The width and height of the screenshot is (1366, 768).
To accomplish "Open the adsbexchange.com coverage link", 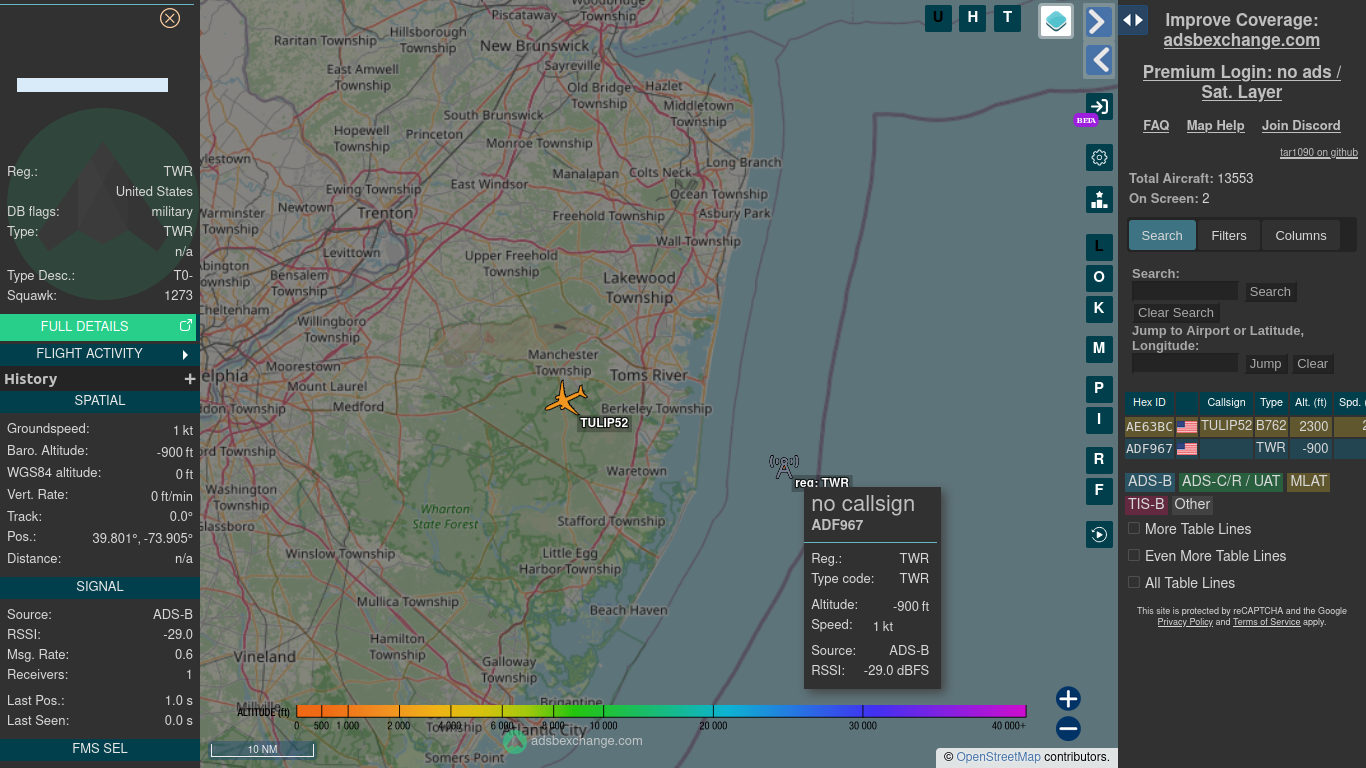I will click(x=1241, y=40).
